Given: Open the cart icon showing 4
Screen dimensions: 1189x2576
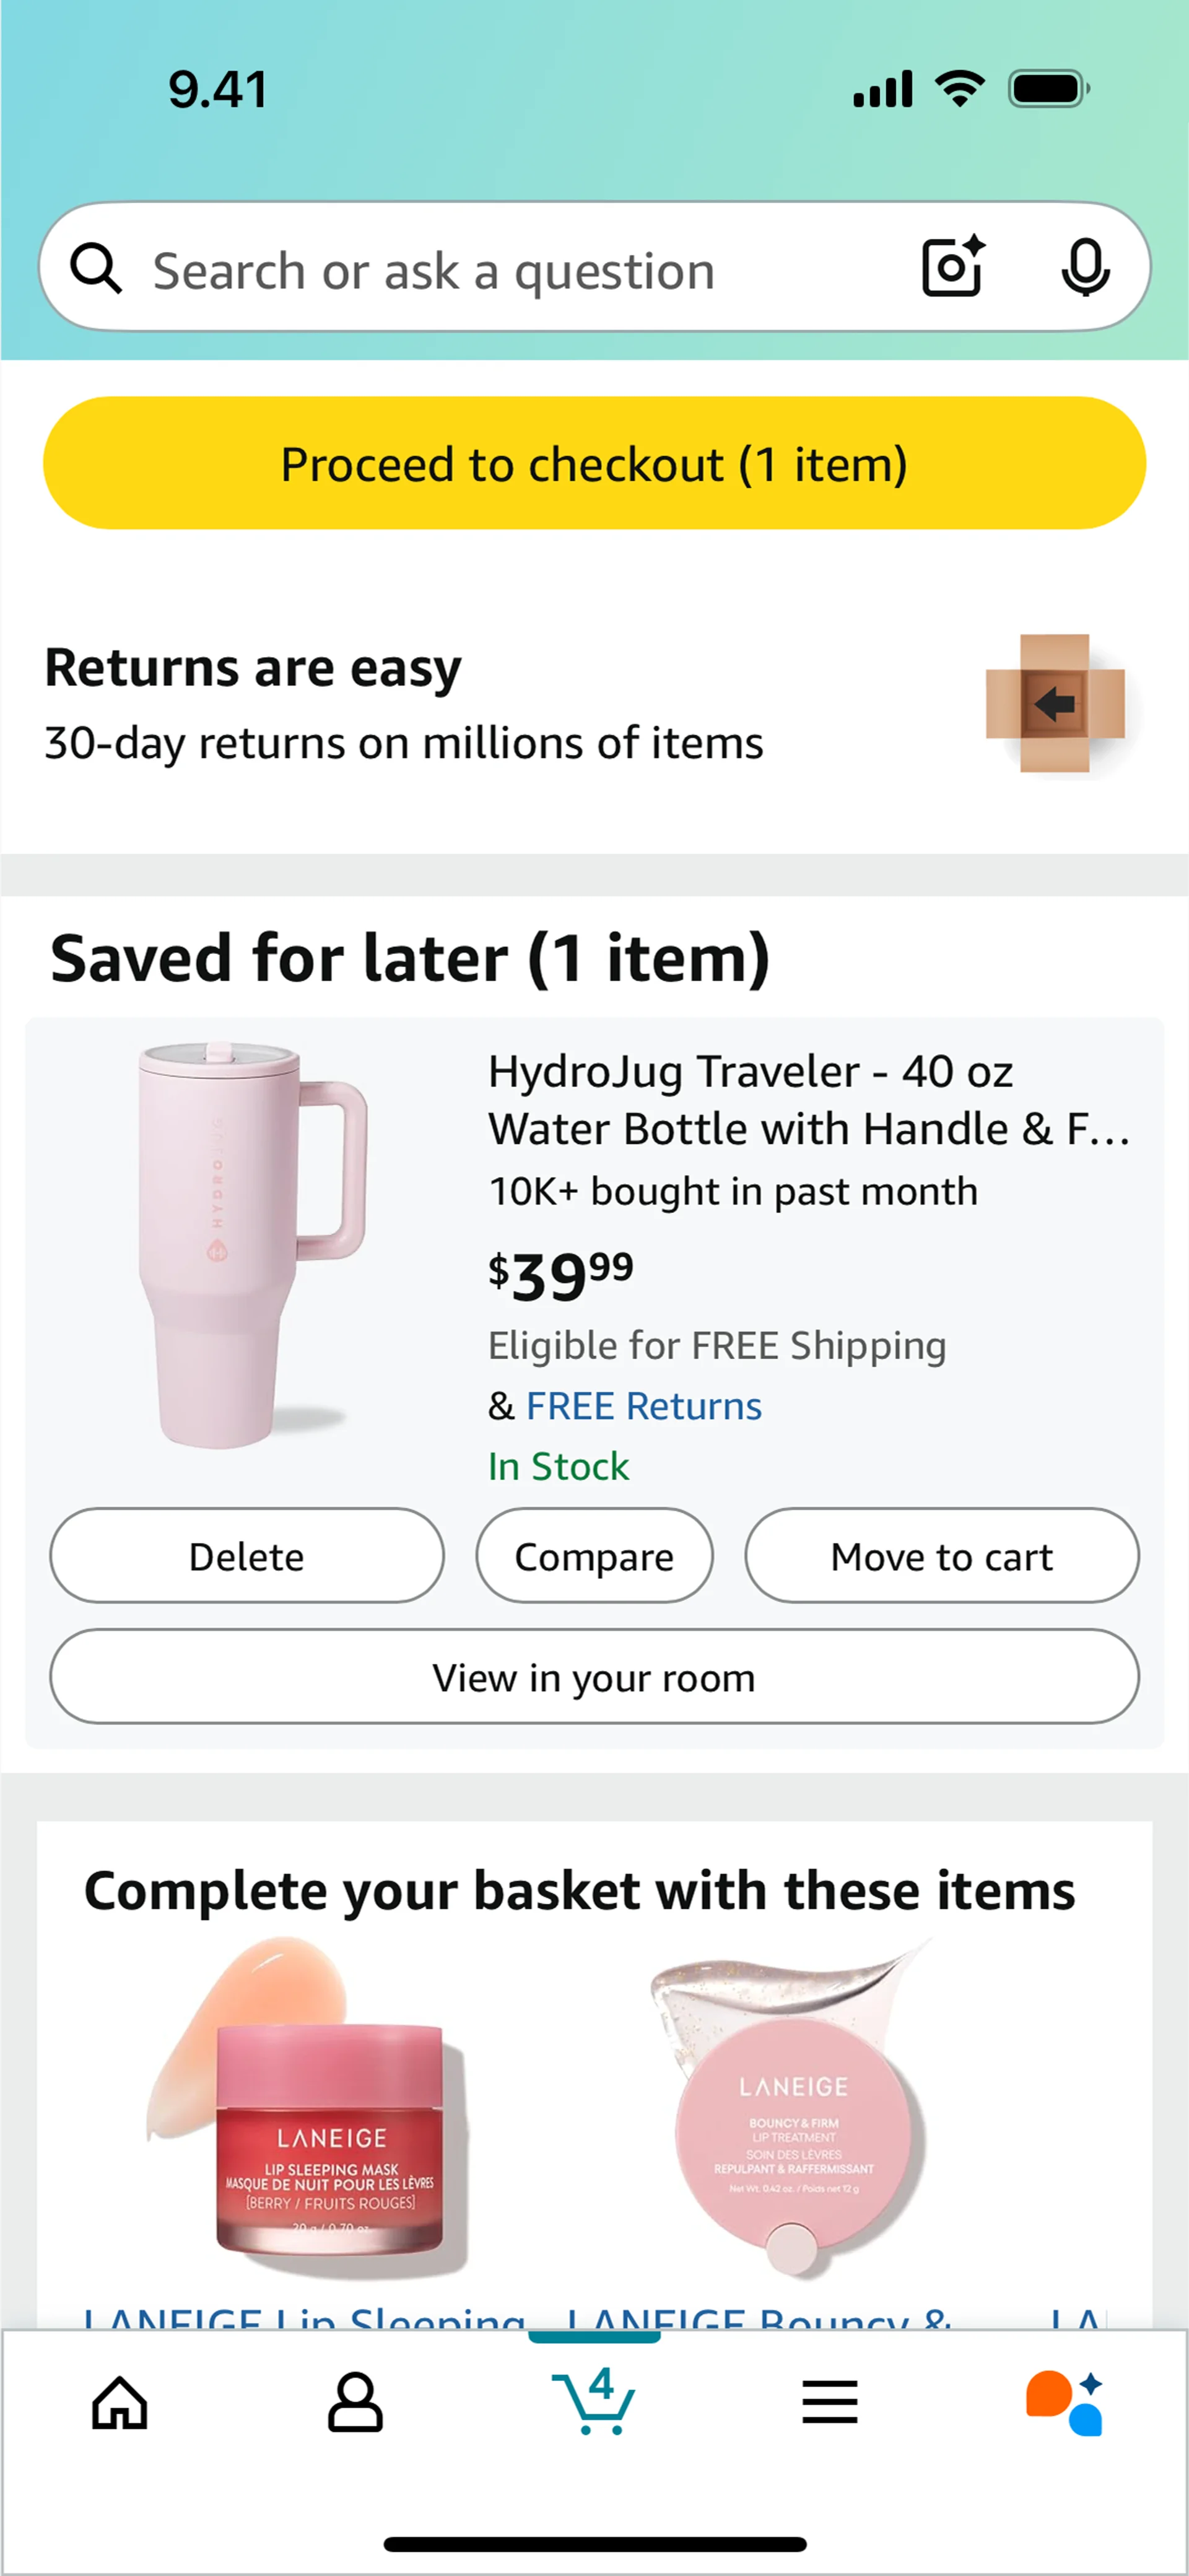Looking at the screenshot, I should pos(594,2400).
